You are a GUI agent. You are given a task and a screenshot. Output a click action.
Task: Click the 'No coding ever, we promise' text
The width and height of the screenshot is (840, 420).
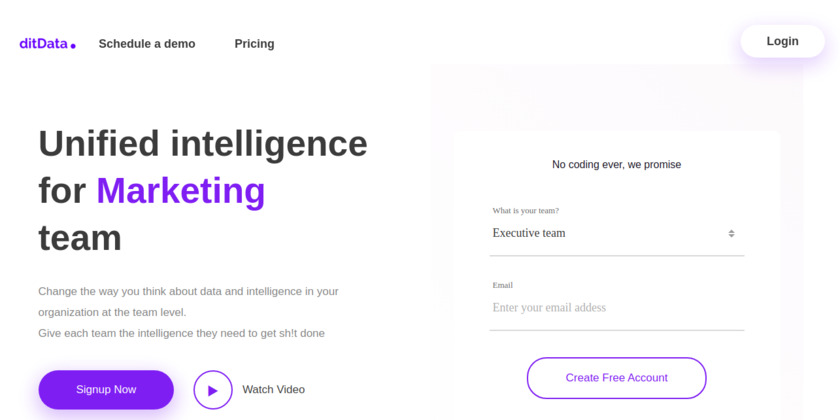pyautogui.click(x=616, y=165)
